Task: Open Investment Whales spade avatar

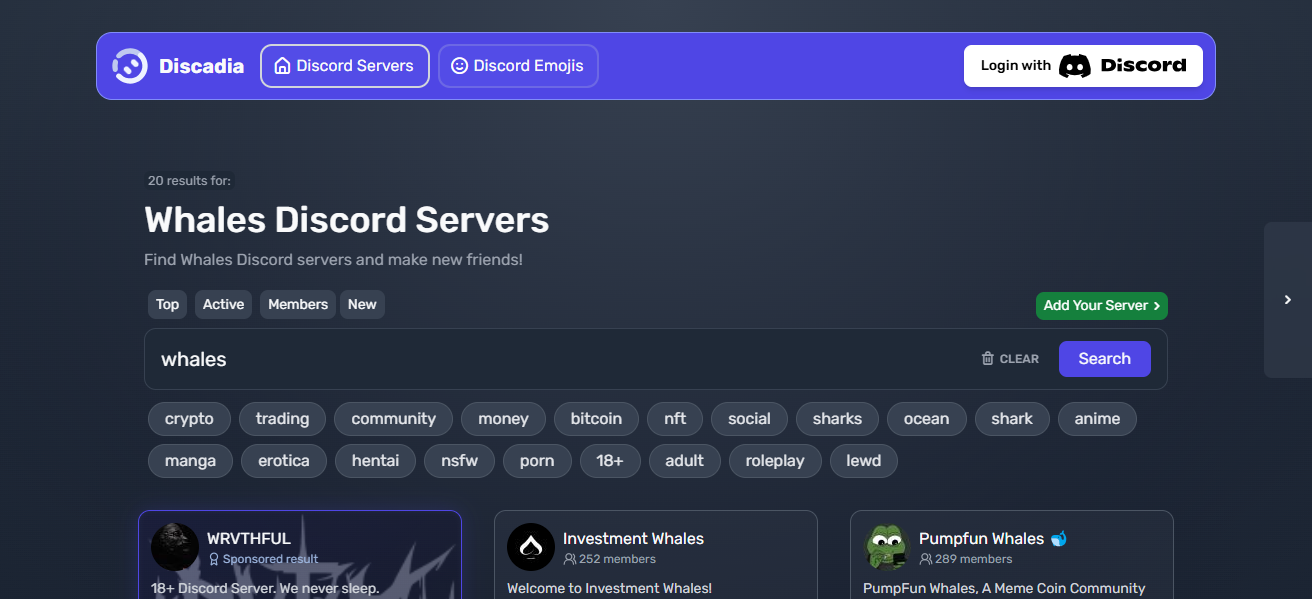Action: click(x=531, y=547)
